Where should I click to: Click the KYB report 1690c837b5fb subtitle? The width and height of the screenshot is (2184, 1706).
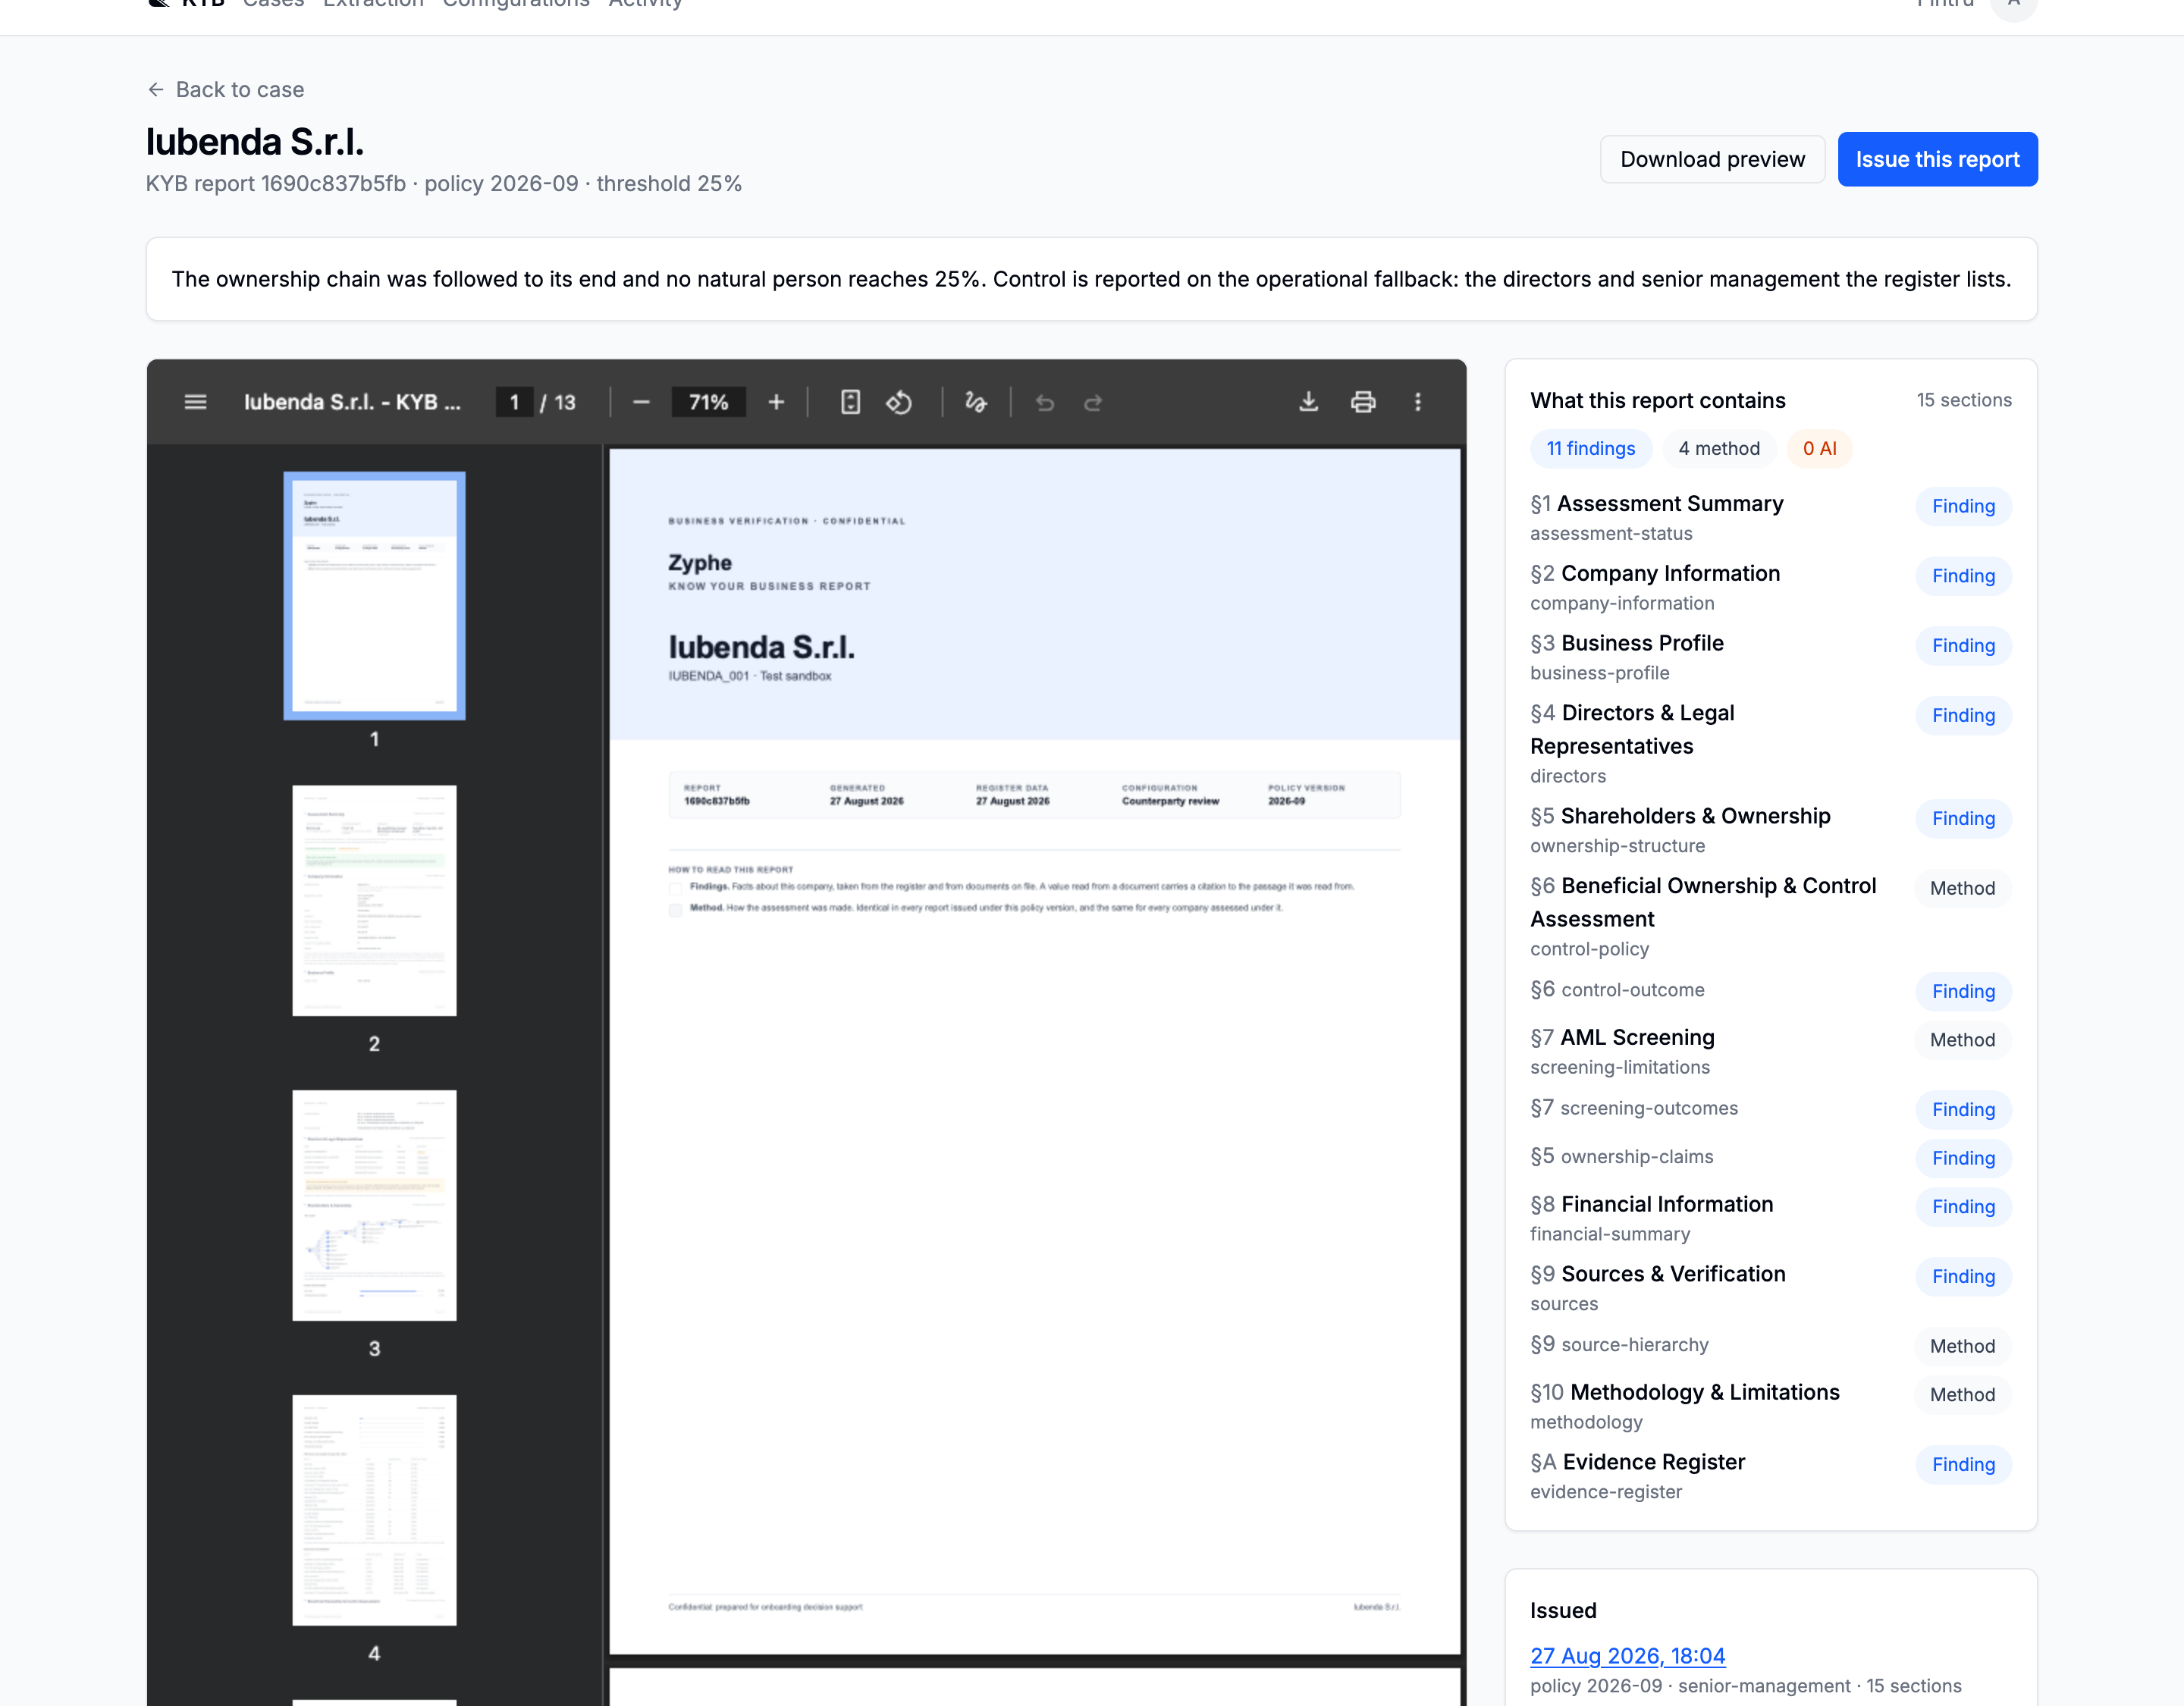coord(443,184)
